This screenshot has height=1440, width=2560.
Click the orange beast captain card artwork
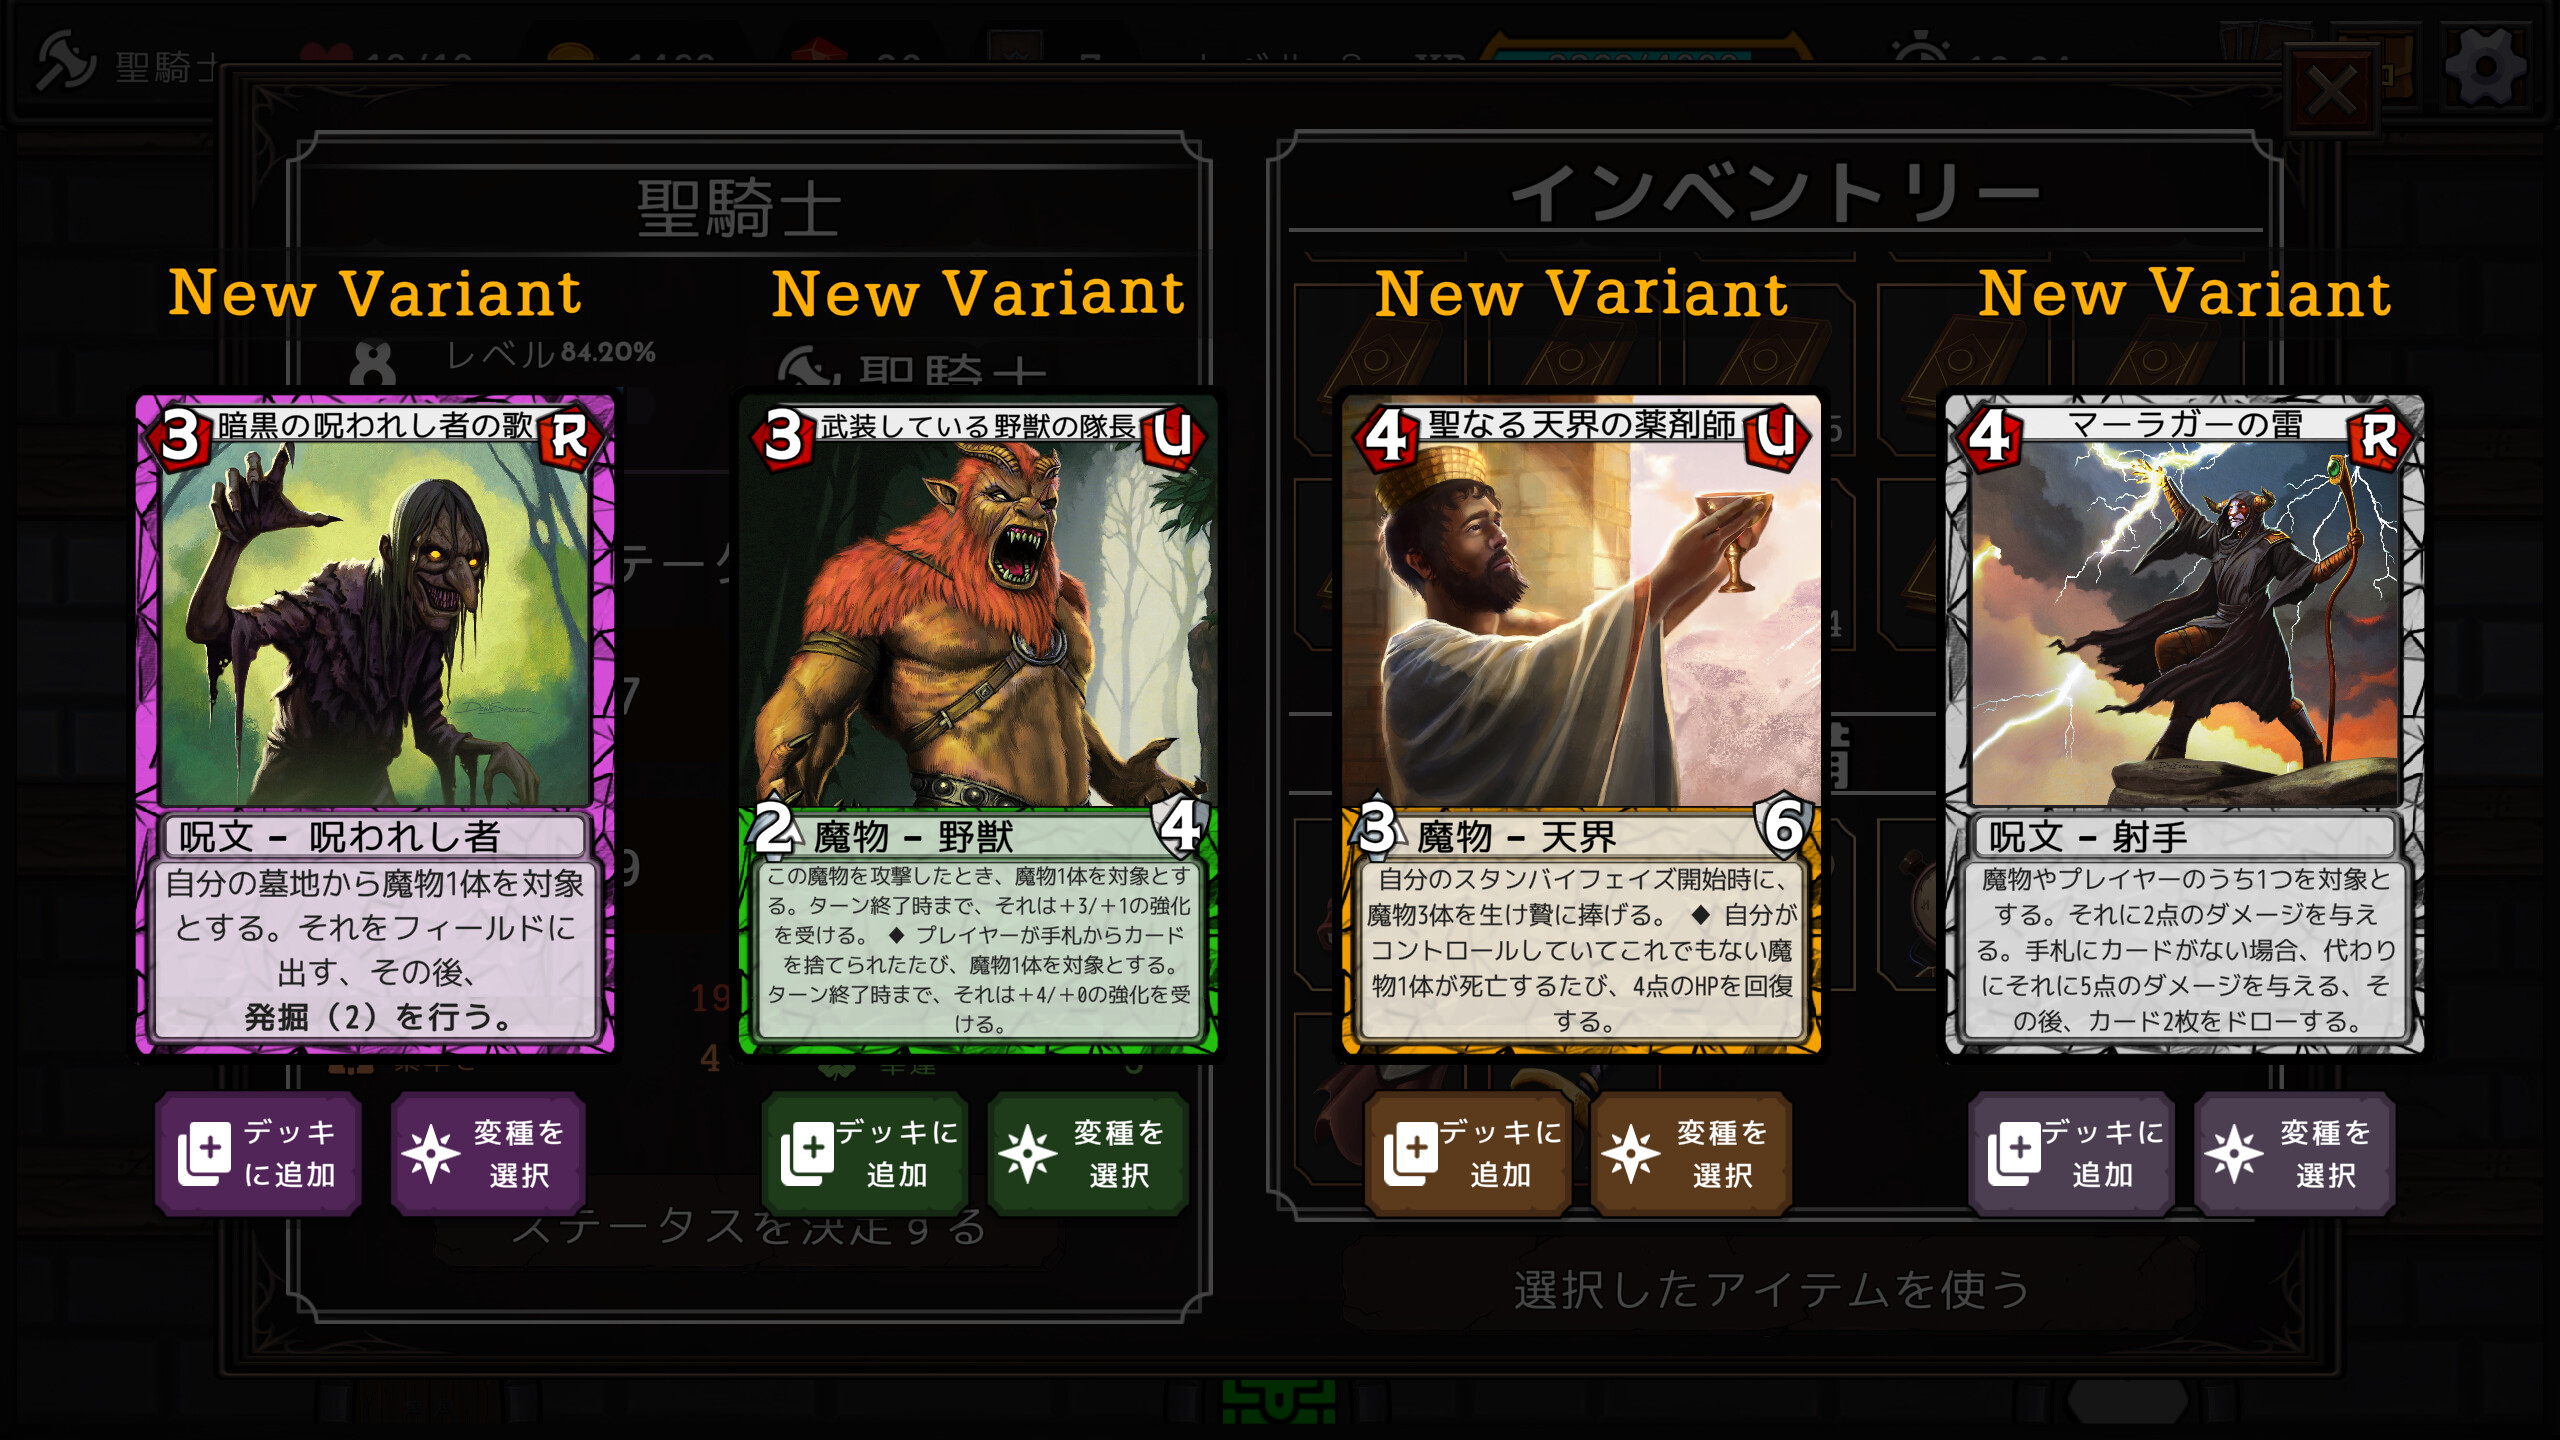(x=978, y=625)
